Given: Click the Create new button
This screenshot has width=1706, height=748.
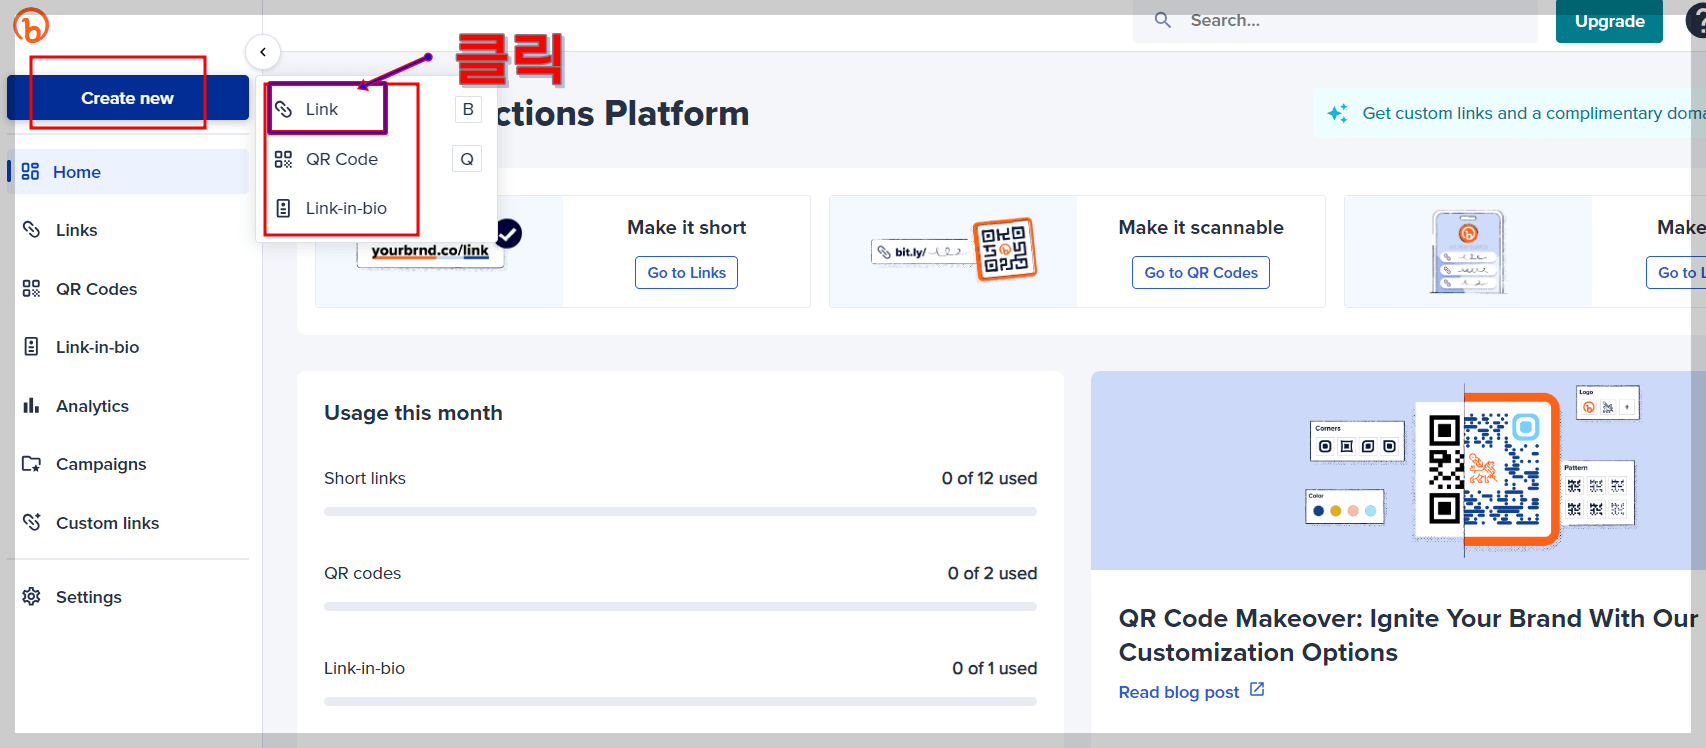Looking at the screenshot, I should point(128,98).
